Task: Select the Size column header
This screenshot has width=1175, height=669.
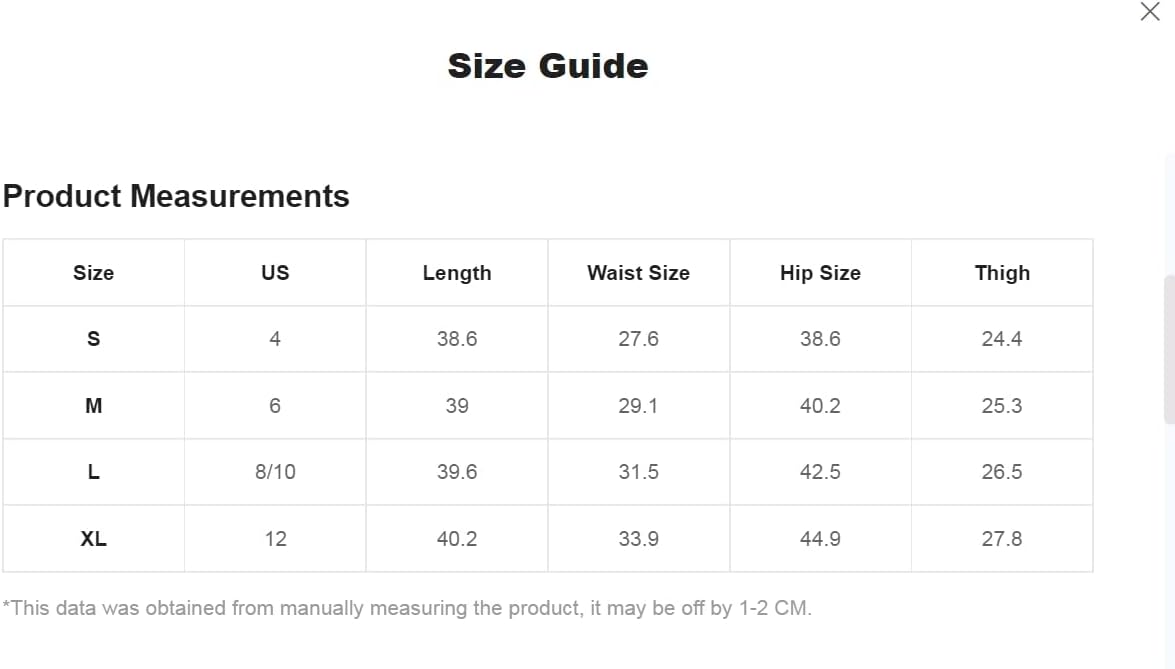Action: (x=94, y=273)
